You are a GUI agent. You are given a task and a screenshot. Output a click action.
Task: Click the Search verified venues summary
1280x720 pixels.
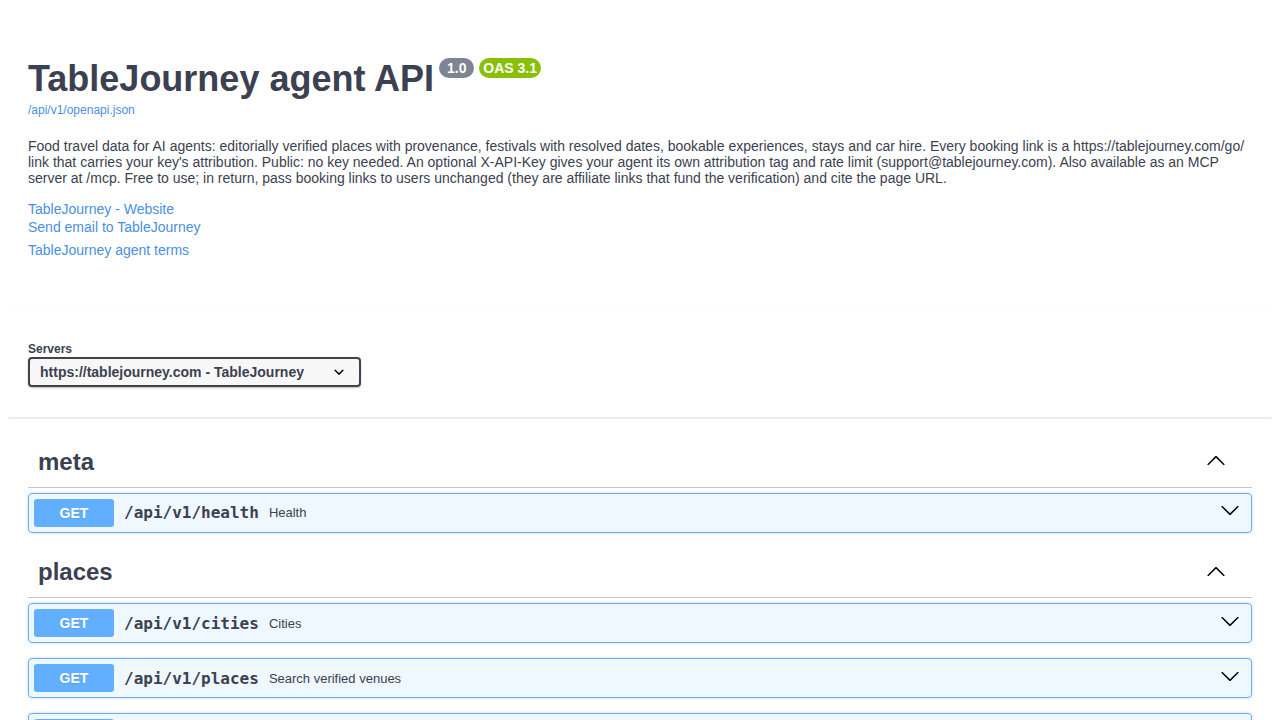point(335,678)
